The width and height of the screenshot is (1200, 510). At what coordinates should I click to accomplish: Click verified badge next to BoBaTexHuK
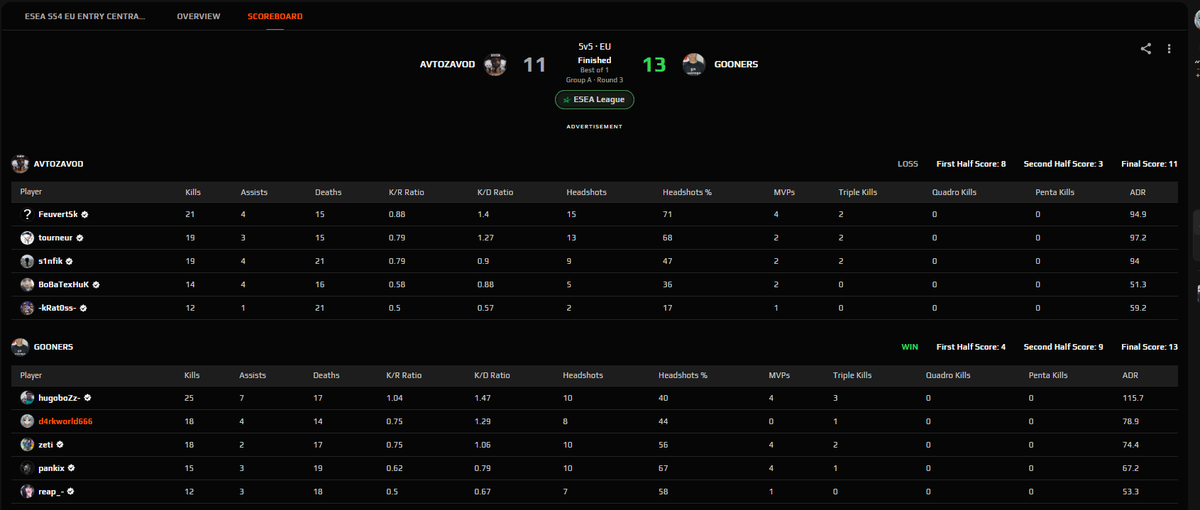pyautogui.click(x=96, y=284)
